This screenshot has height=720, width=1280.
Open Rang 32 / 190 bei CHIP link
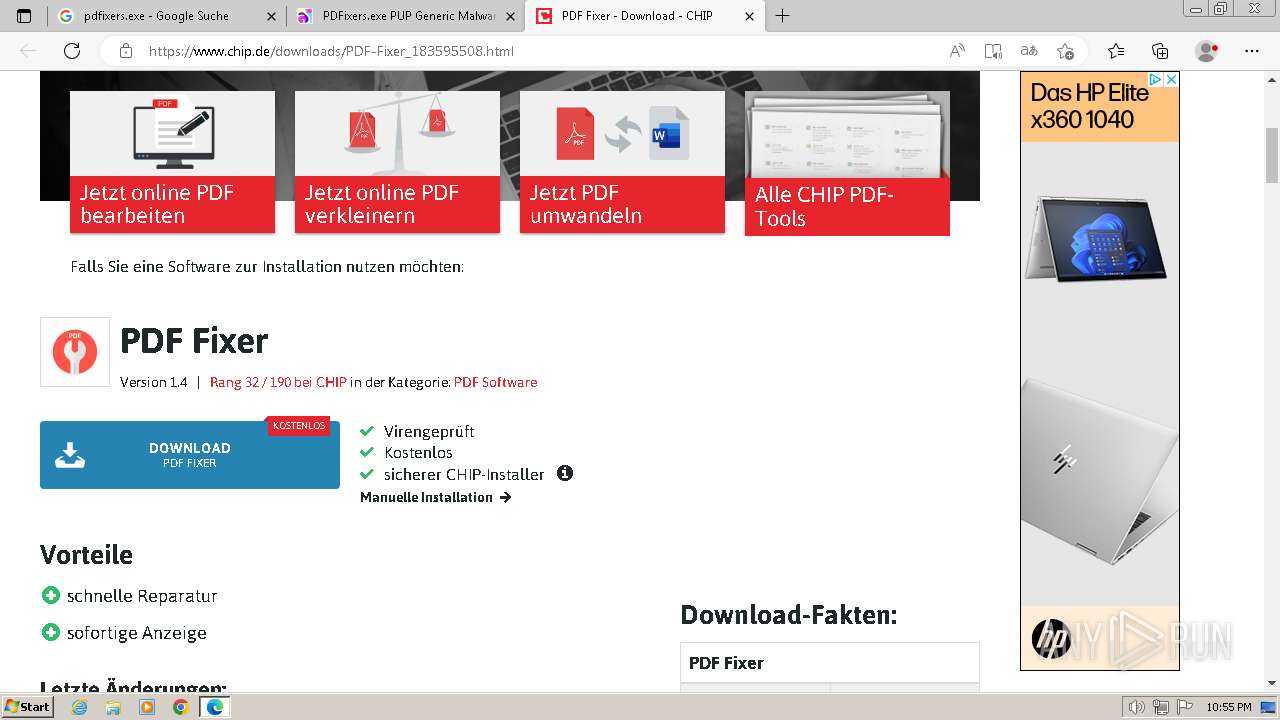[x=278, y=382]
